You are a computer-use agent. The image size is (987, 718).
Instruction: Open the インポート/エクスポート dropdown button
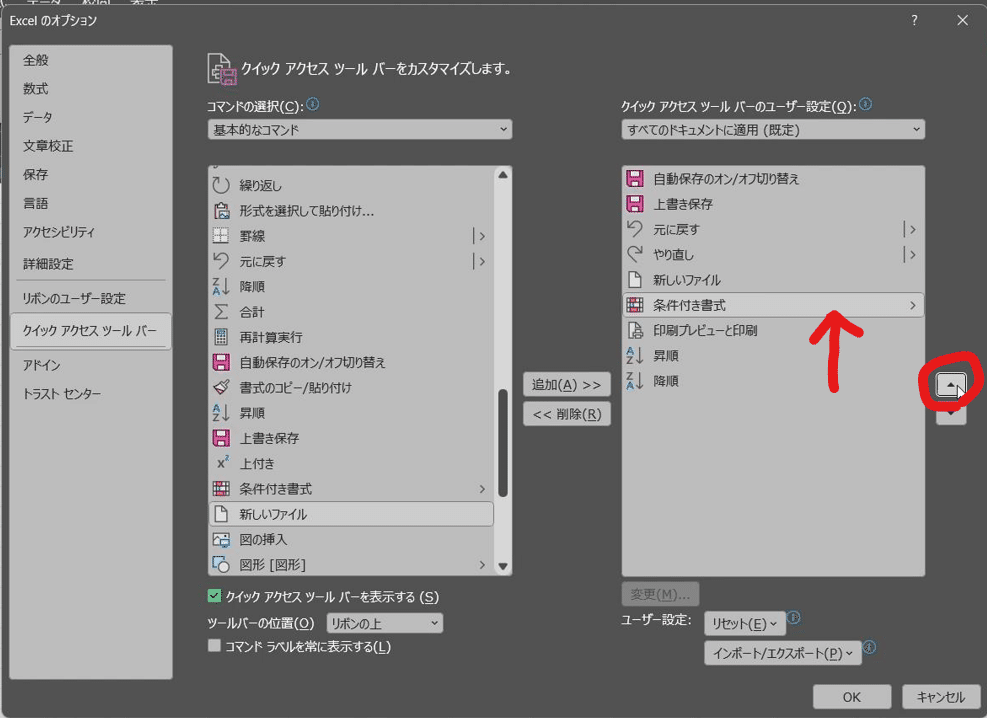tap(782, 653)
